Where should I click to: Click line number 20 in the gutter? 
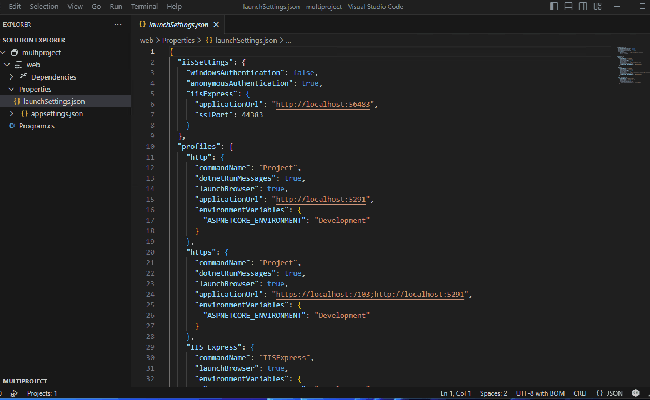(150, 252)
